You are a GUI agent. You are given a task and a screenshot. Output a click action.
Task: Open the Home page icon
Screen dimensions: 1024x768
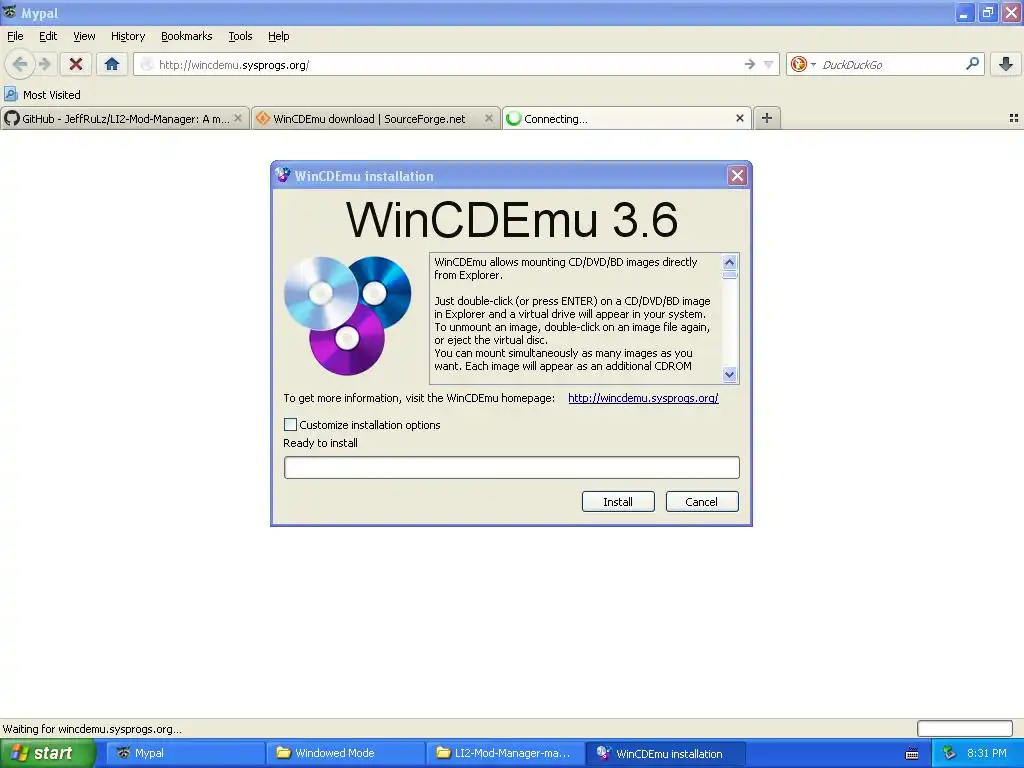coord(112,64)
